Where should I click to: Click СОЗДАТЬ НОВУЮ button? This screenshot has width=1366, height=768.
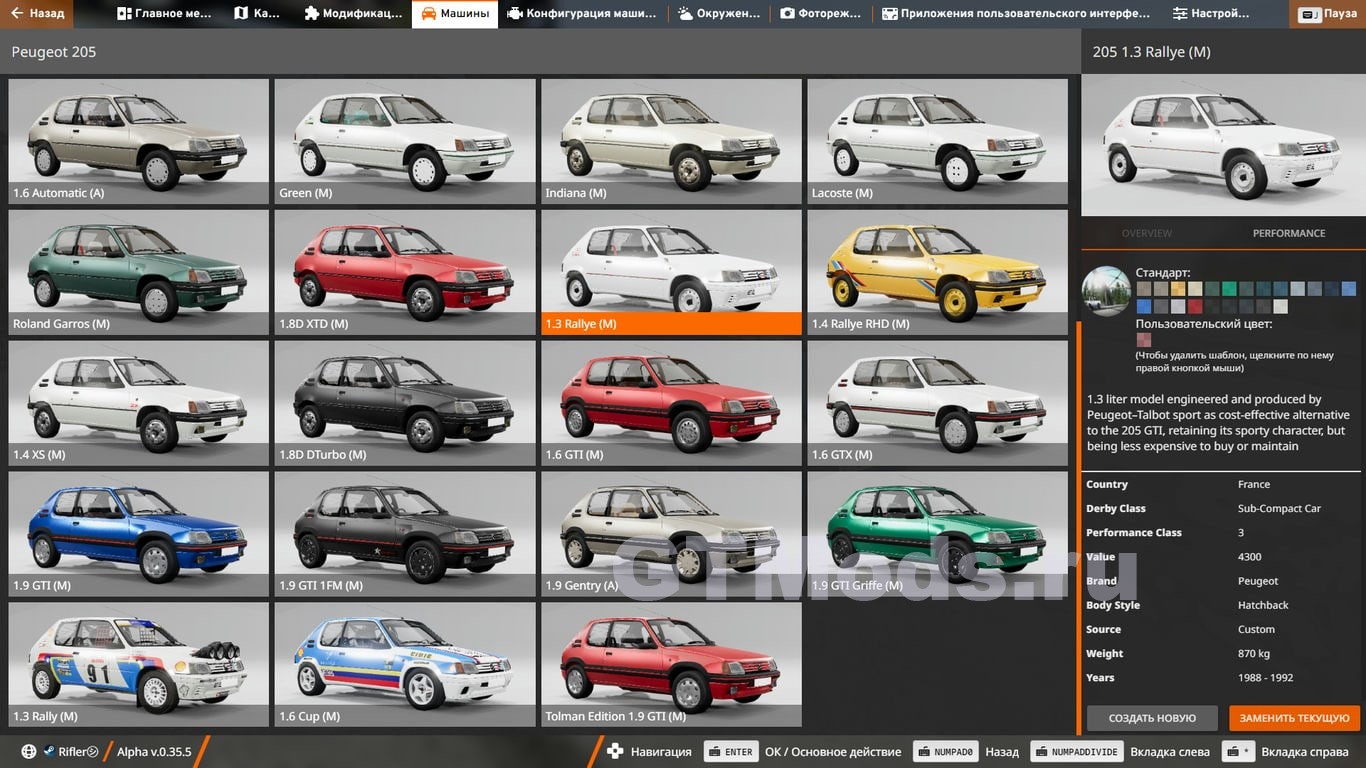coord(1152,718)
